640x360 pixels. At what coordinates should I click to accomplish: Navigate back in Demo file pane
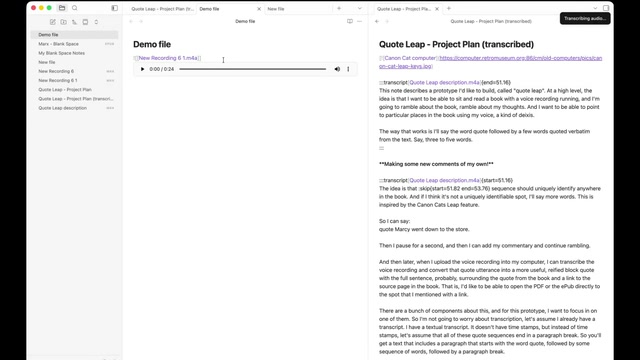click(x=131, y=21)
